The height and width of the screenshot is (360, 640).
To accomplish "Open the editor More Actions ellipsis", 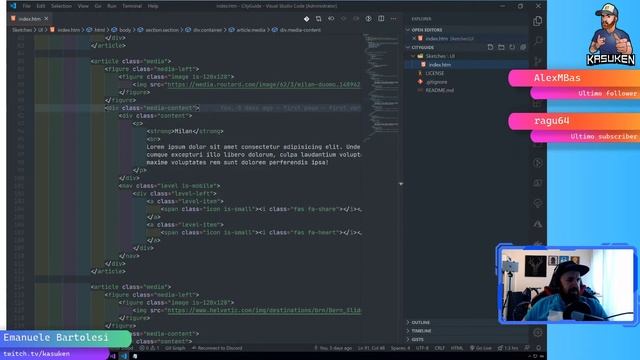I will tap(393, 19).
